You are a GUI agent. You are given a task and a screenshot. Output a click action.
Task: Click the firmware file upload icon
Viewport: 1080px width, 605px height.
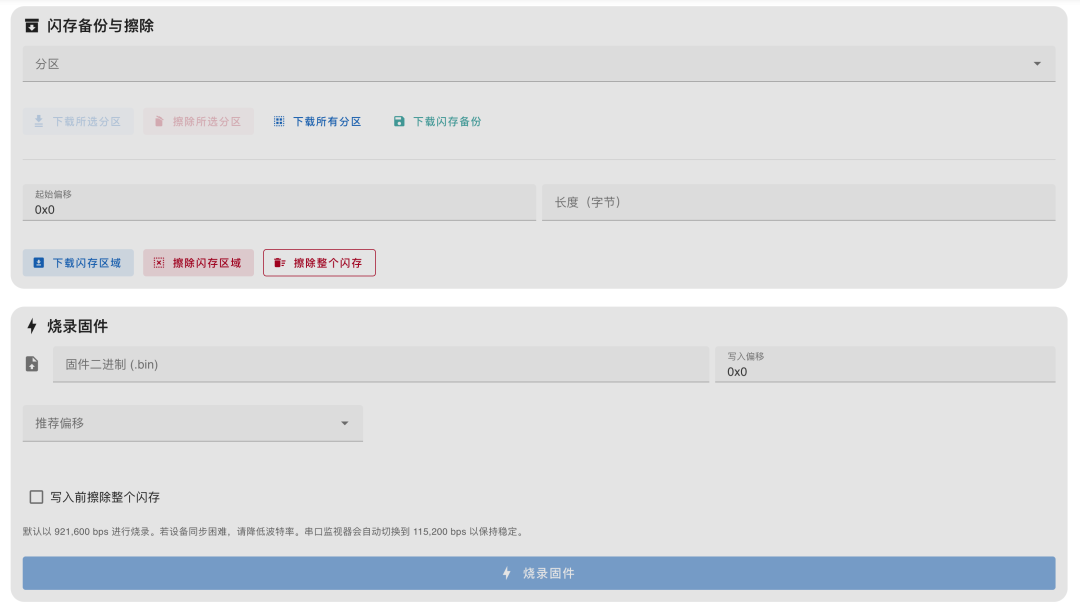coord(32,364)
